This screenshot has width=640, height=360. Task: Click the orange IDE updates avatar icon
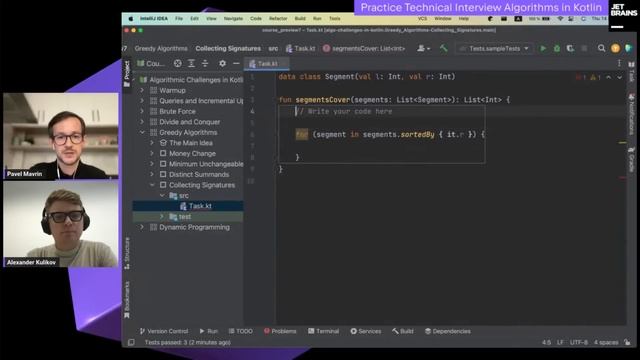615,49
